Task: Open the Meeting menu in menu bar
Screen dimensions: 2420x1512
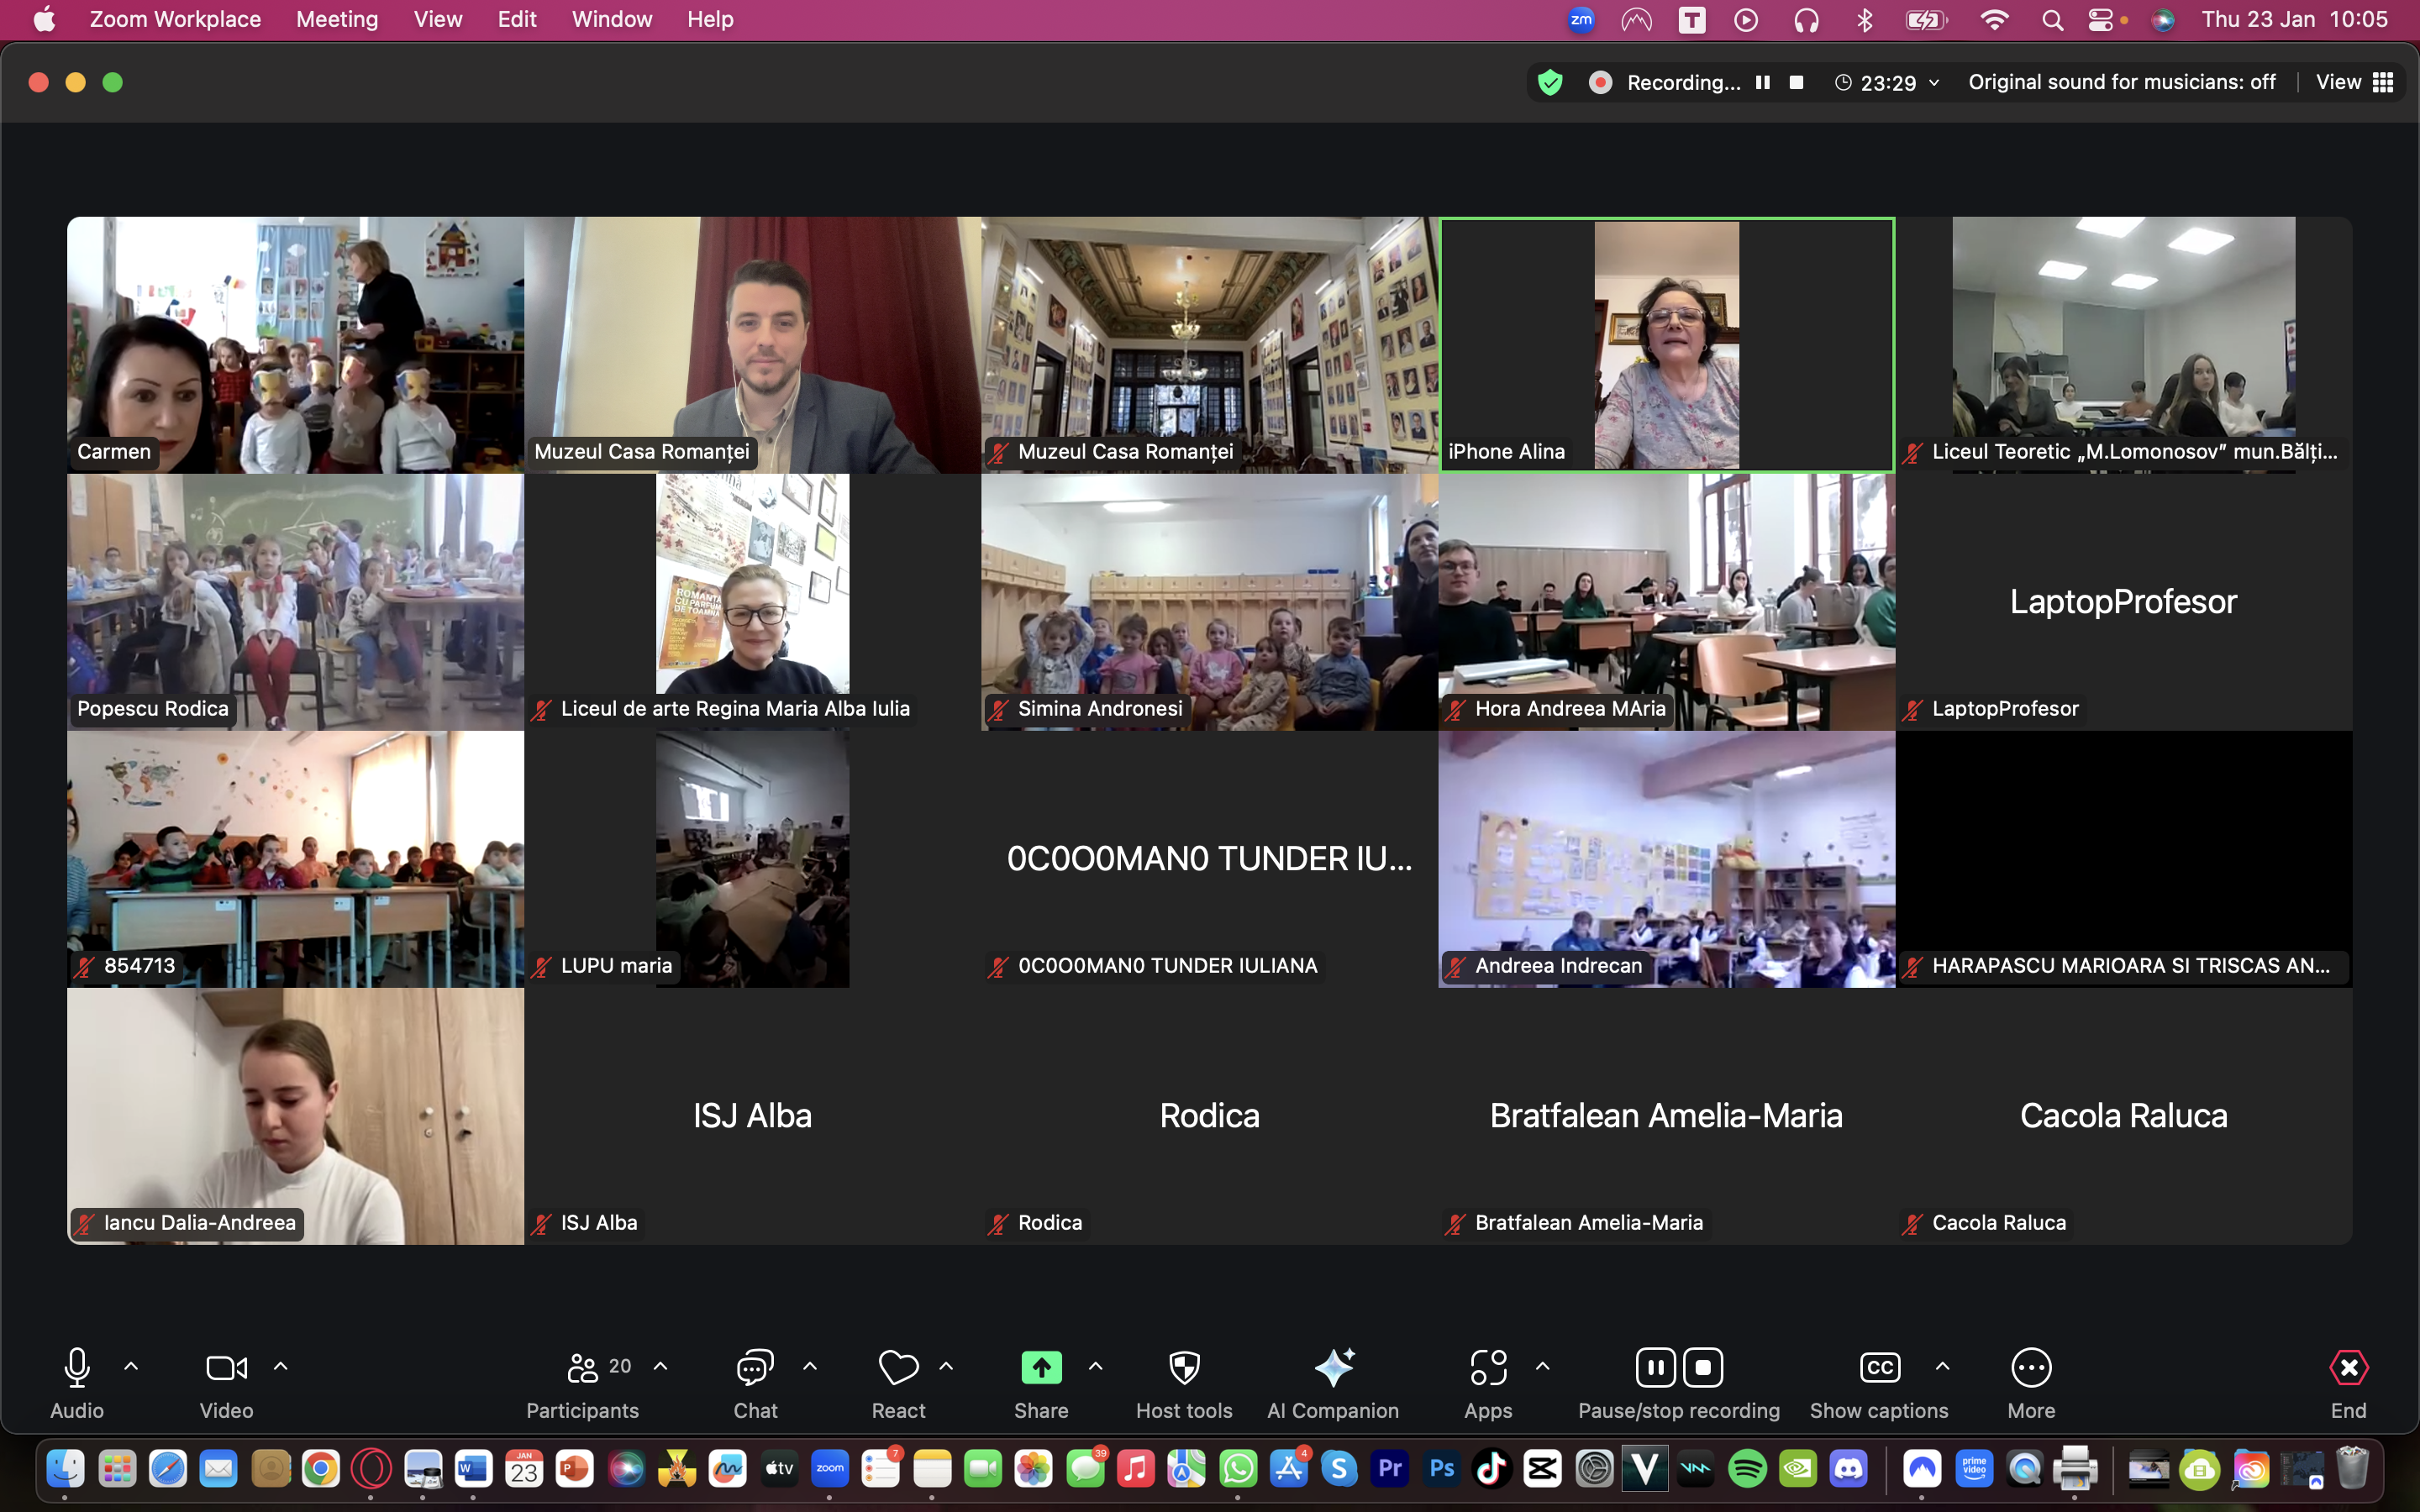Action: [337, 19]
